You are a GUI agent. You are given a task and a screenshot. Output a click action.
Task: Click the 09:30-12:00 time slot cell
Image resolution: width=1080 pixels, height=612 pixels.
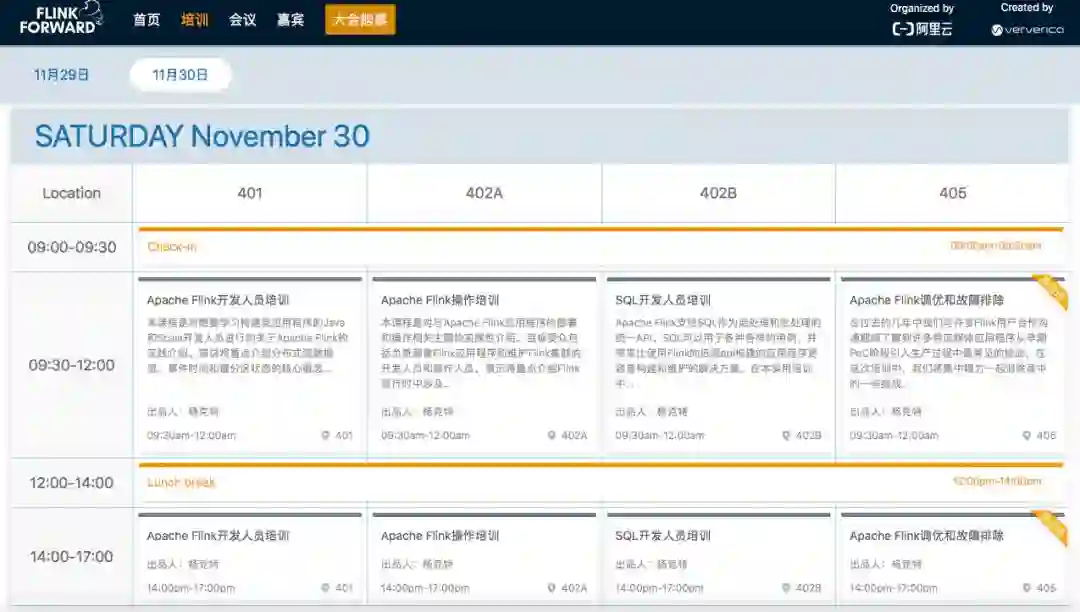(72, 365)
